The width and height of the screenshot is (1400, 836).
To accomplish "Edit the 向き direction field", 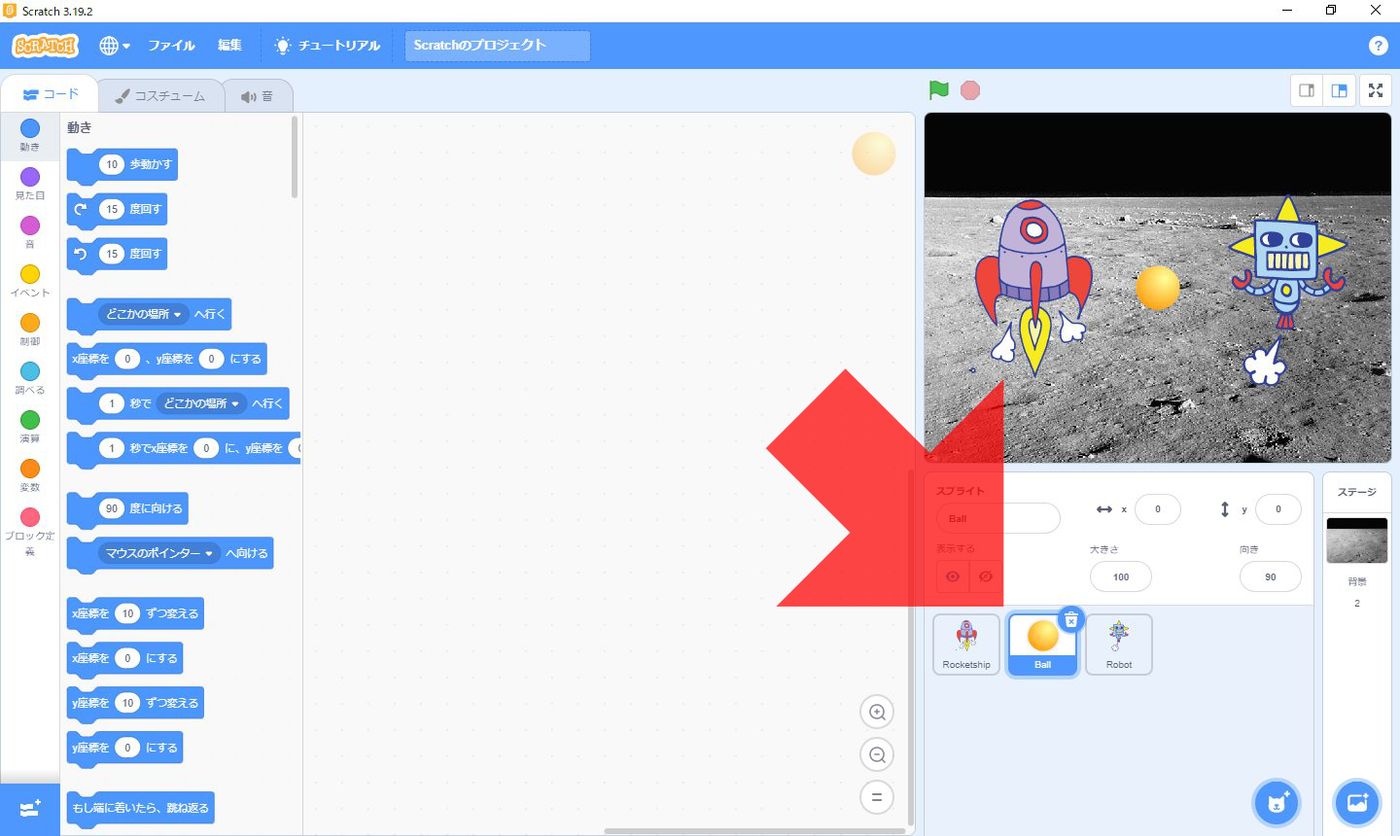I will 1270,577.
